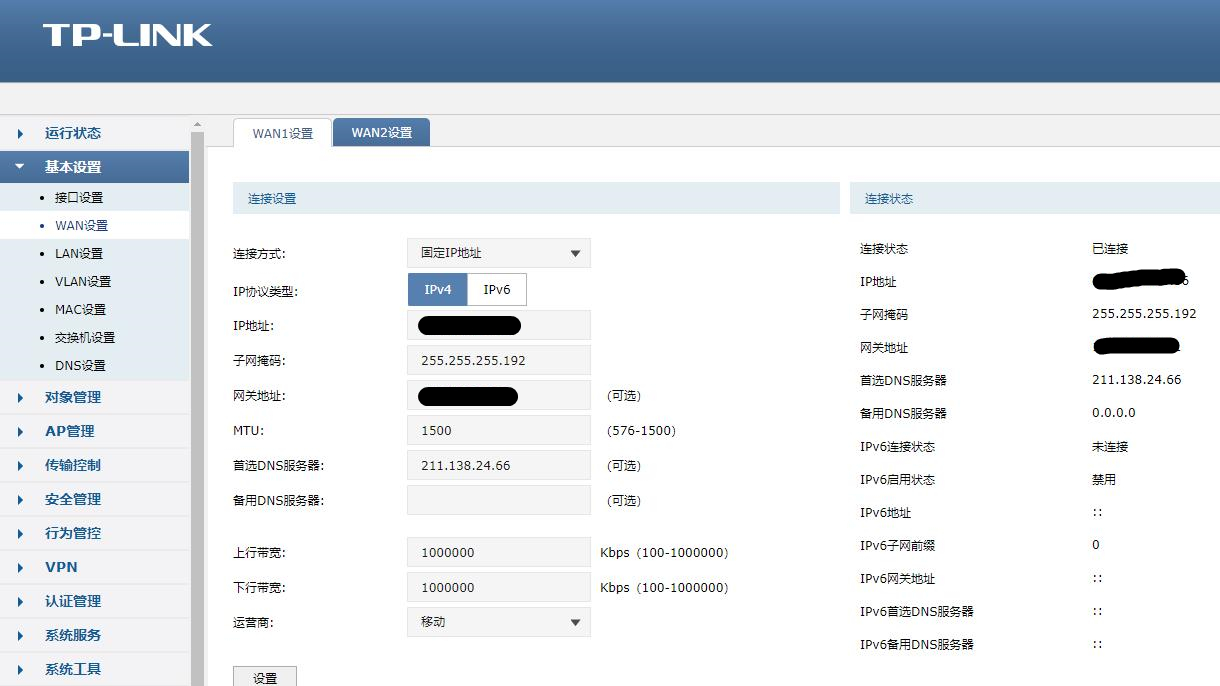This screenshot has height=686, width=1220.
Task: Click the expand arrow beside 安全管理
Action: click(x=18, y=499)
